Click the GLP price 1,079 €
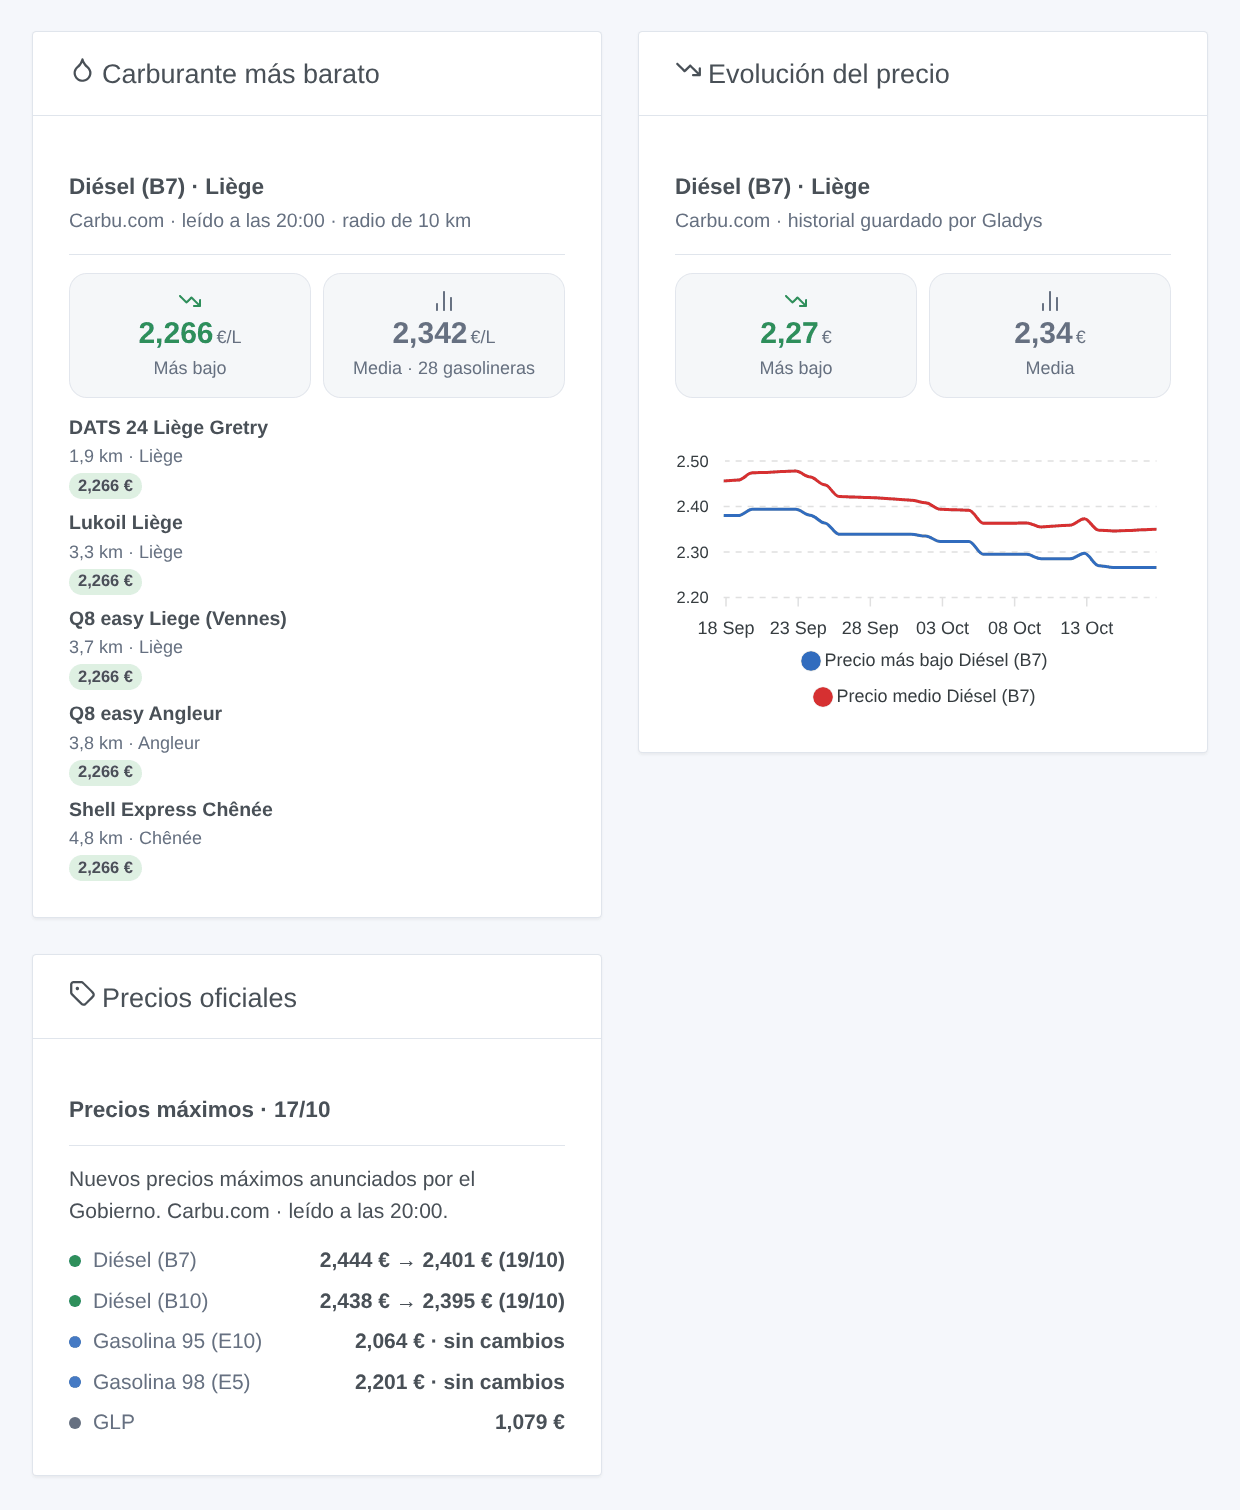 click(530, 1423)
